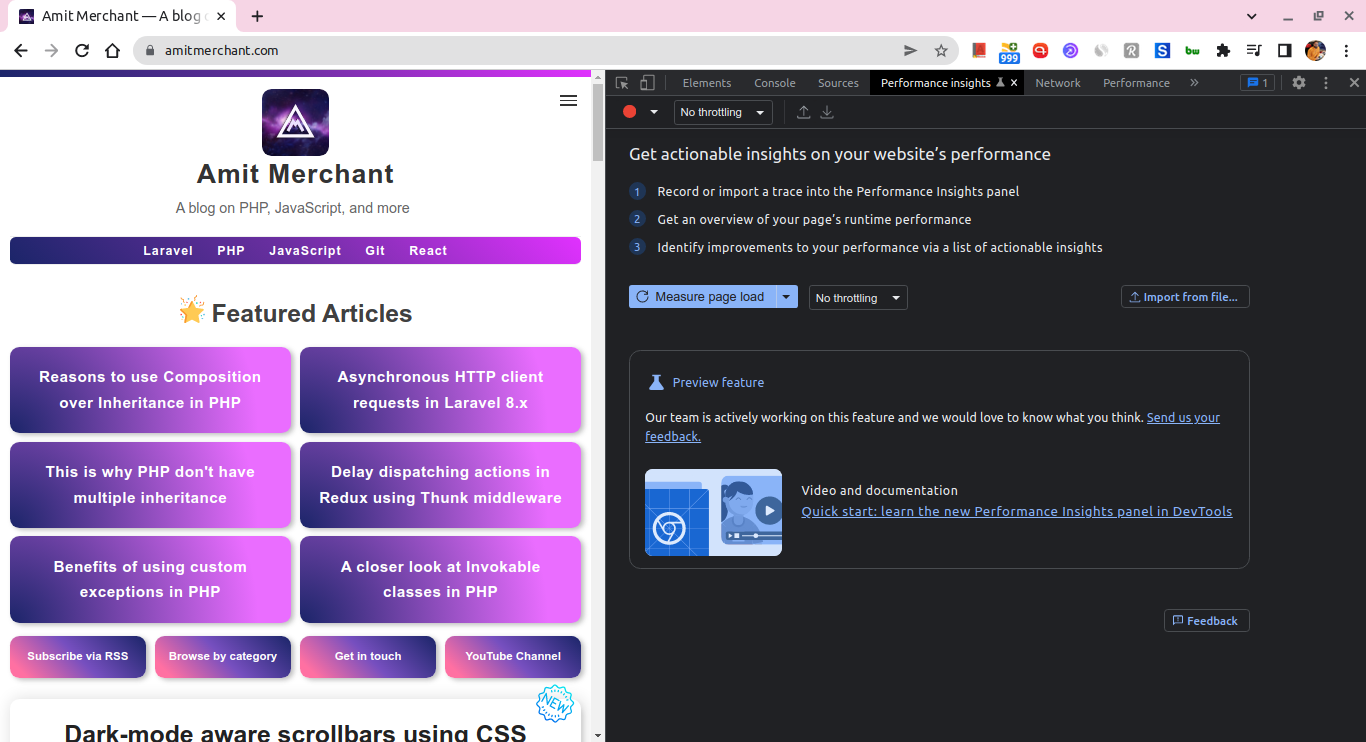
Task: Click the share page arrow icon in address bar
Action: (910, 50)
